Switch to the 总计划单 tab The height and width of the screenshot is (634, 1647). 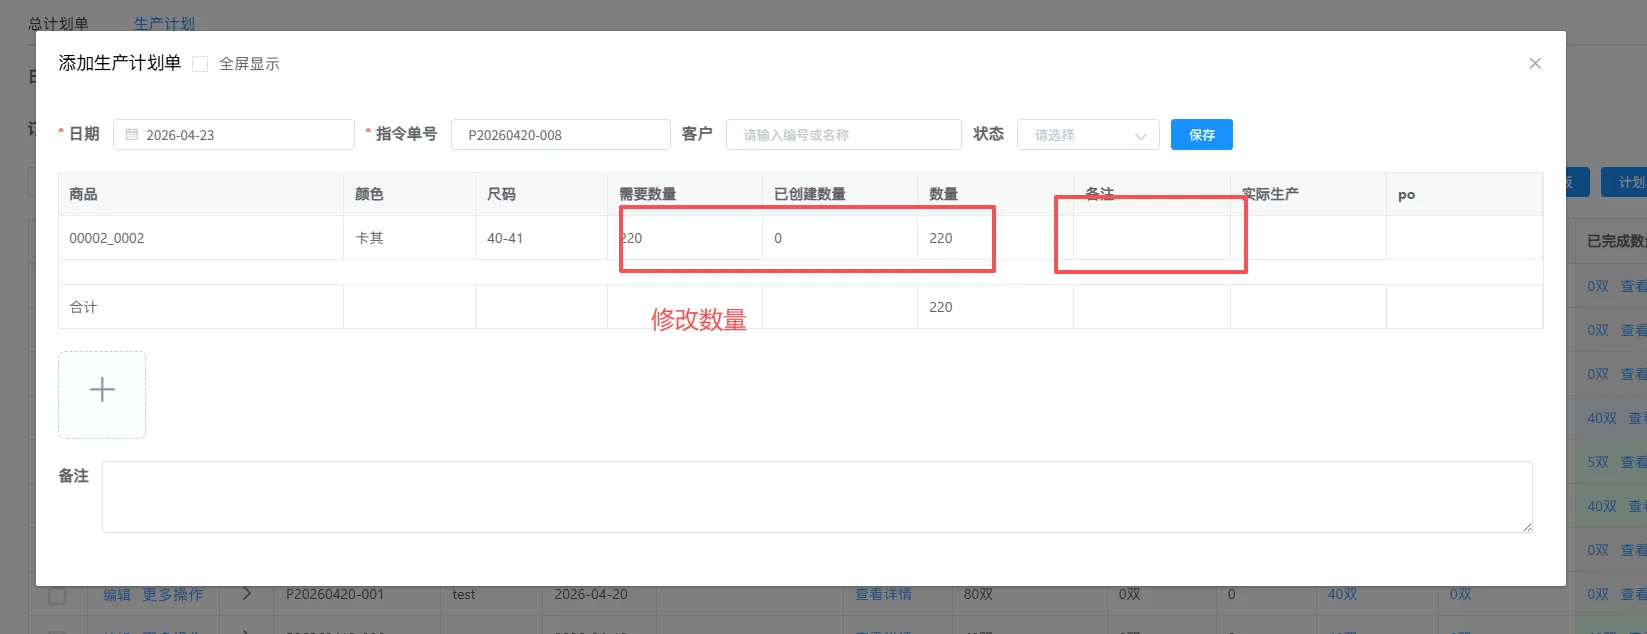coord(58,23)
